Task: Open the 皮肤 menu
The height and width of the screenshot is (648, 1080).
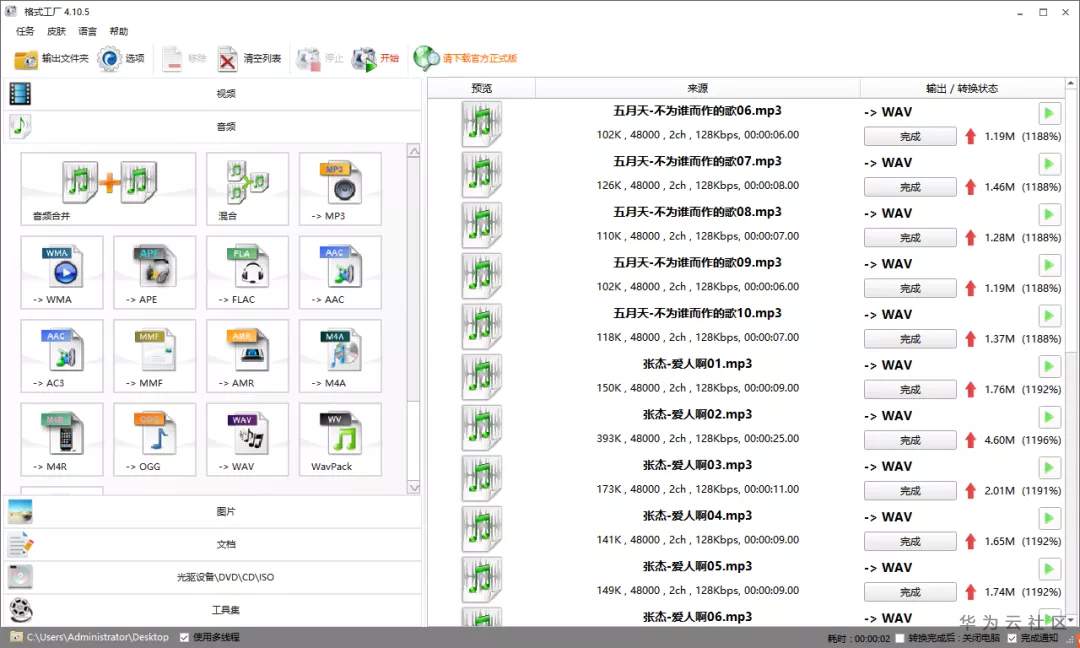Action: click(56, 31)
